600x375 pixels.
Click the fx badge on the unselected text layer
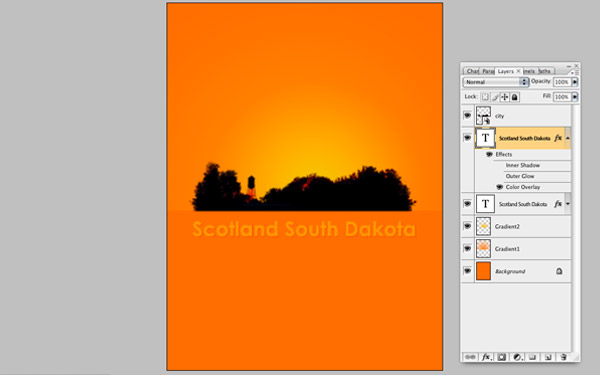[x=558, y=204]
